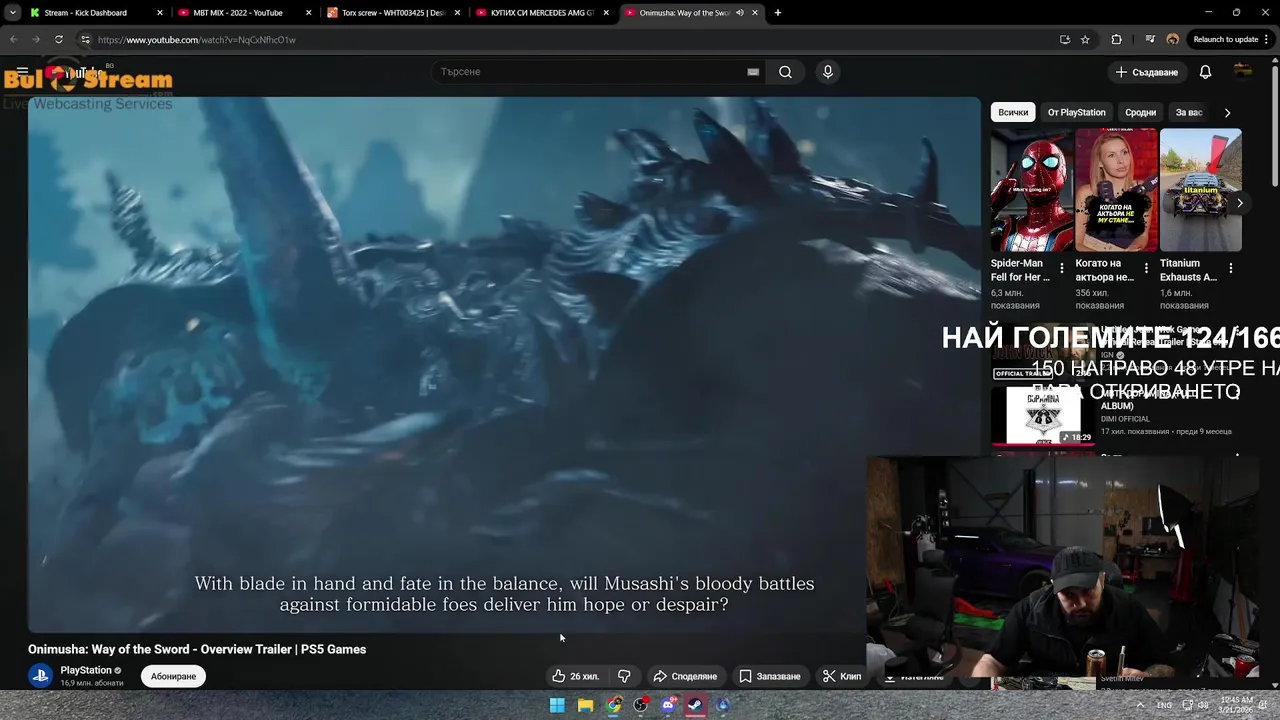
Task: Click Relaunch to update button
Action: 1226,40
